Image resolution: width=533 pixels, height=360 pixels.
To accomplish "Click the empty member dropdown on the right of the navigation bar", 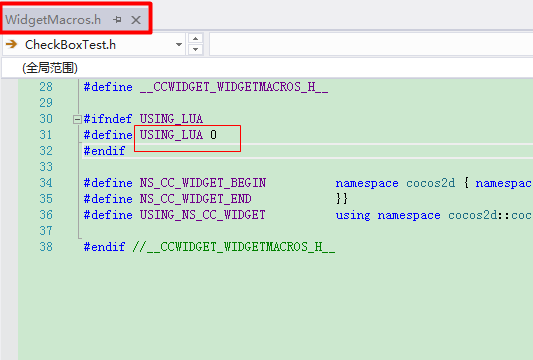I will (x=371, y=44).
